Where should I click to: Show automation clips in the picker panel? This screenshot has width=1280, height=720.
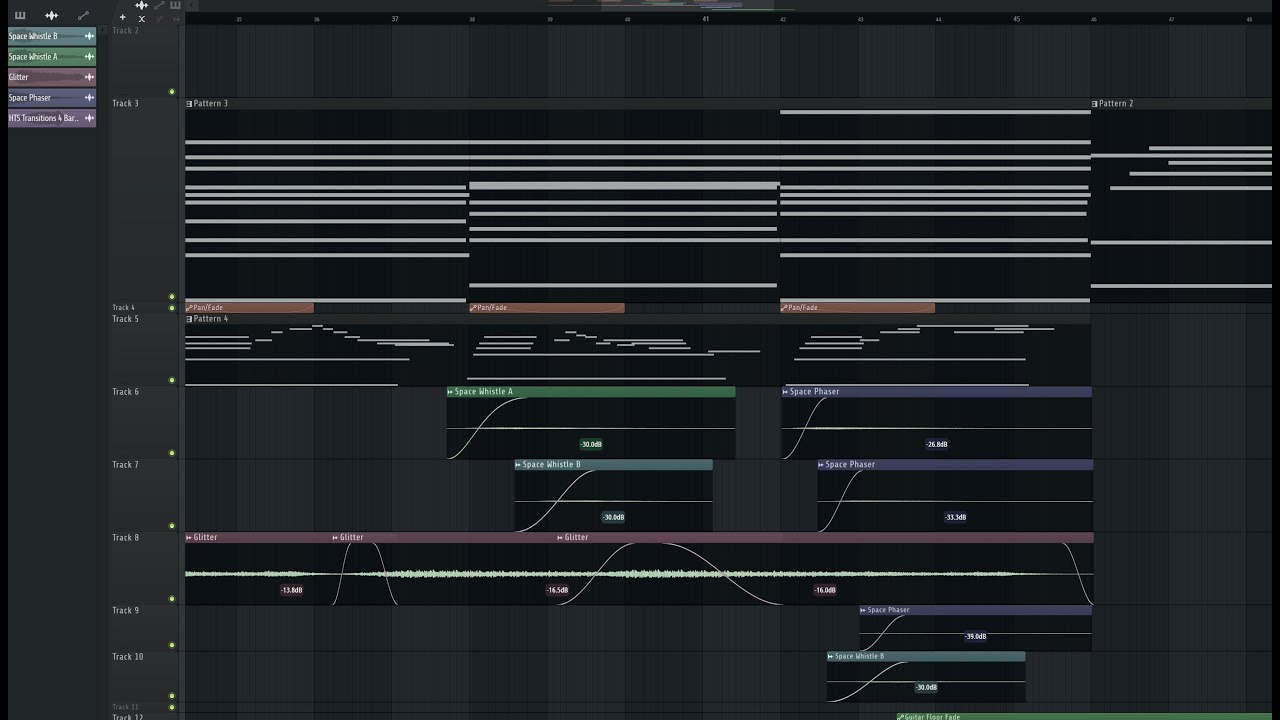[83, 16]
